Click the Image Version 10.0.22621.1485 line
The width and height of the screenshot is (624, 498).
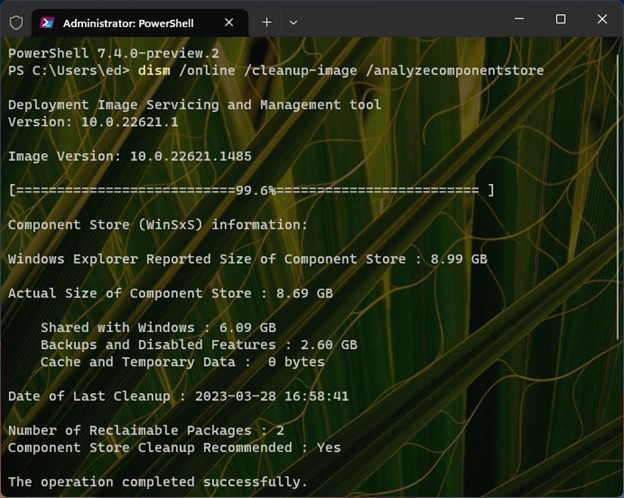(130, 156)
